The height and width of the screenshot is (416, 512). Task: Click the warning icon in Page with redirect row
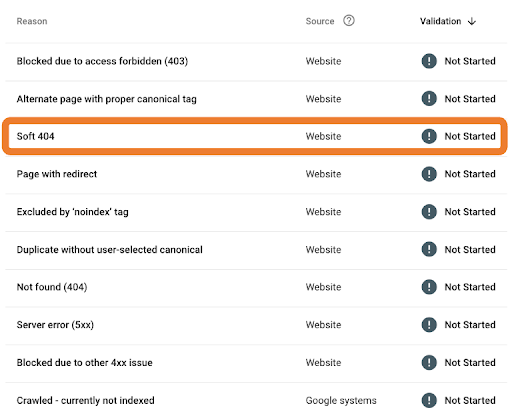click(429, 174)
